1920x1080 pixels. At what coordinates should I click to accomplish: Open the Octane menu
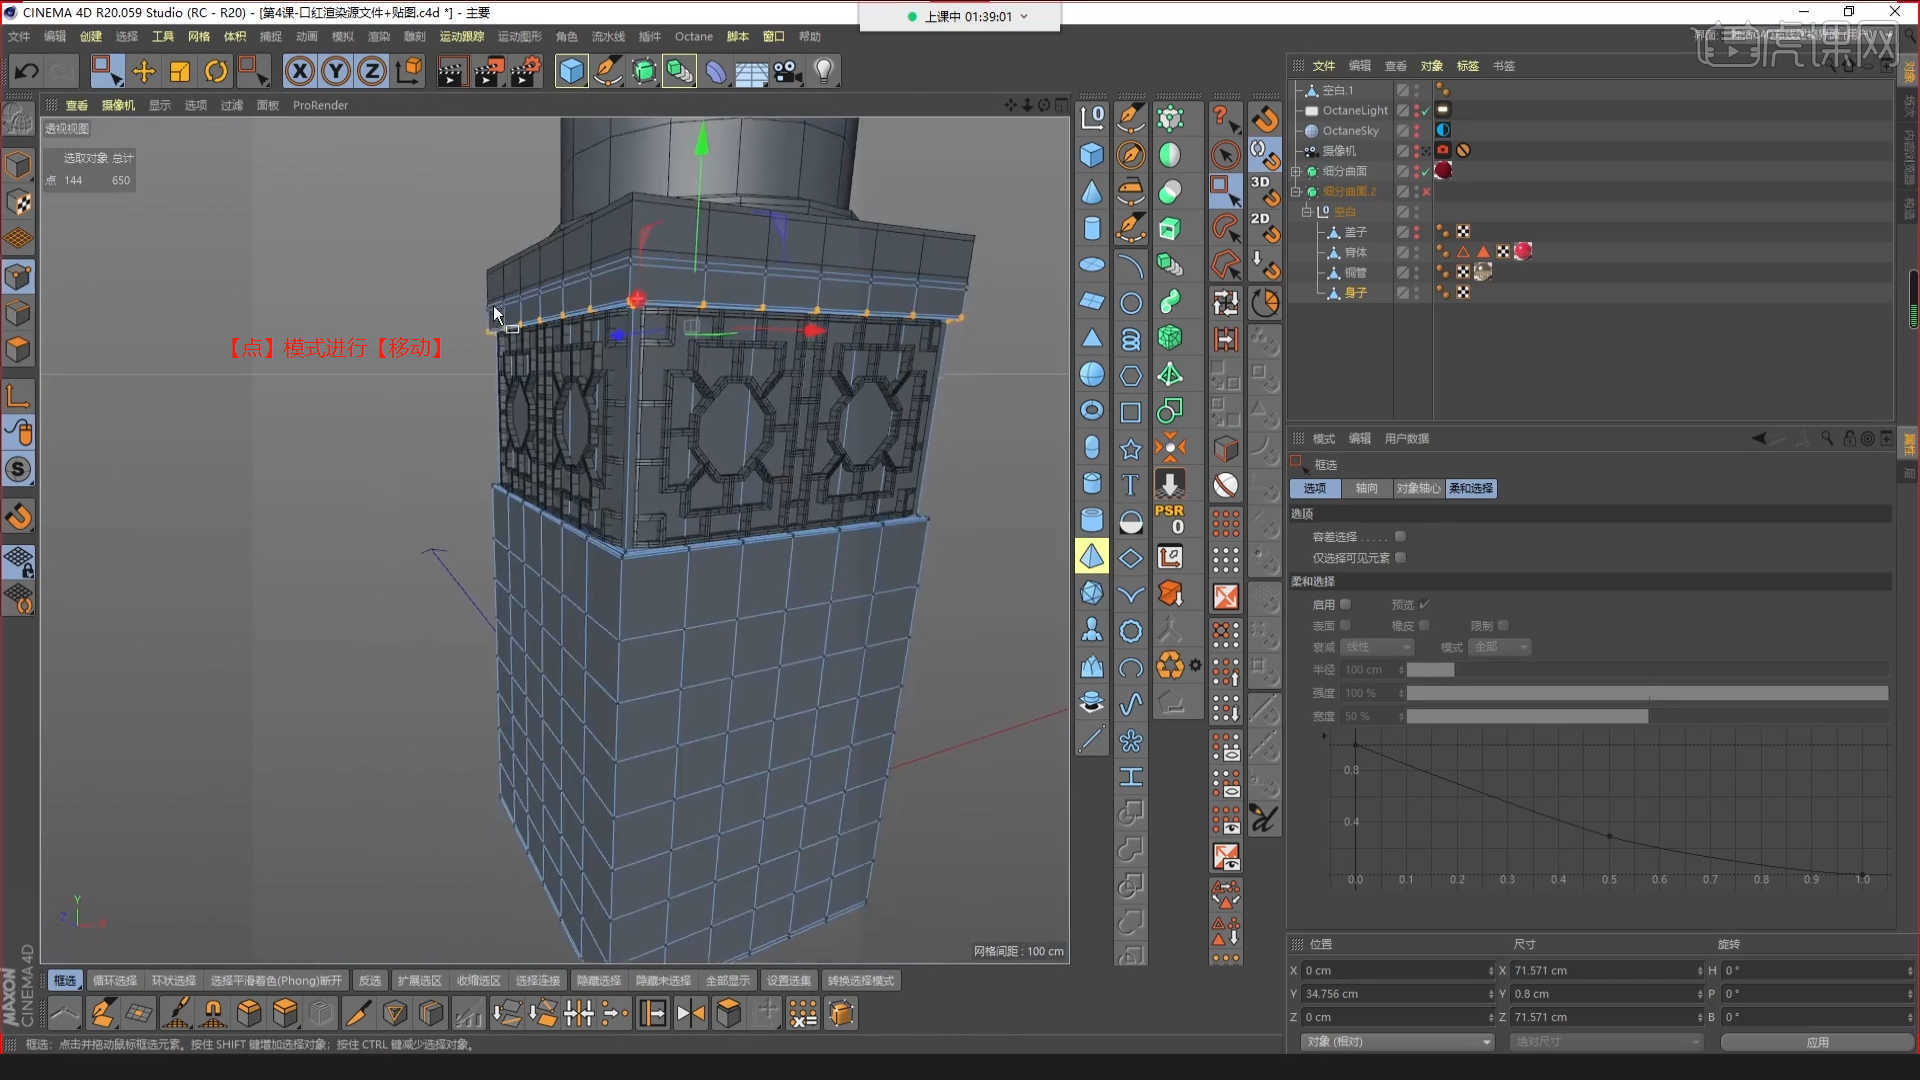[x=694, y=36]
